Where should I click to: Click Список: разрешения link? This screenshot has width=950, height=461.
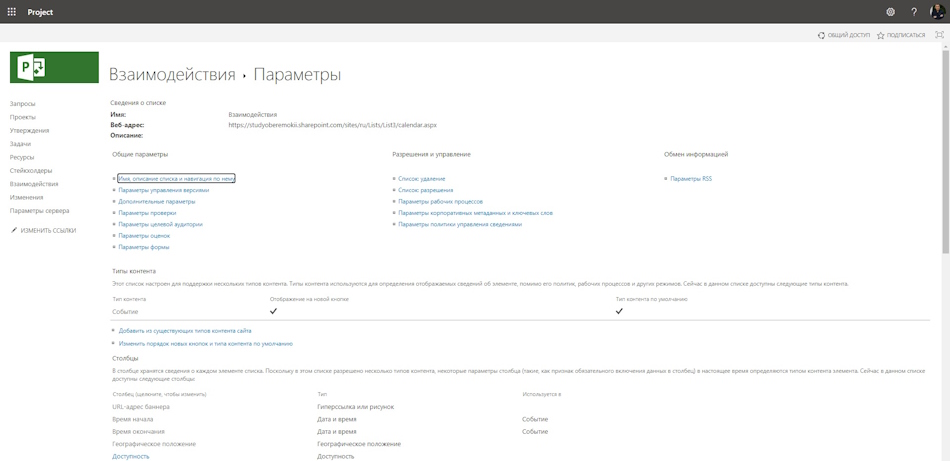(425, 190)
